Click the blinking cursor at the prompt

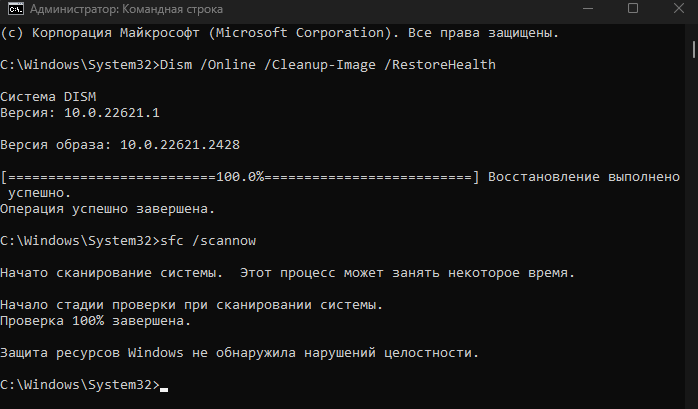tap(164, 389)
